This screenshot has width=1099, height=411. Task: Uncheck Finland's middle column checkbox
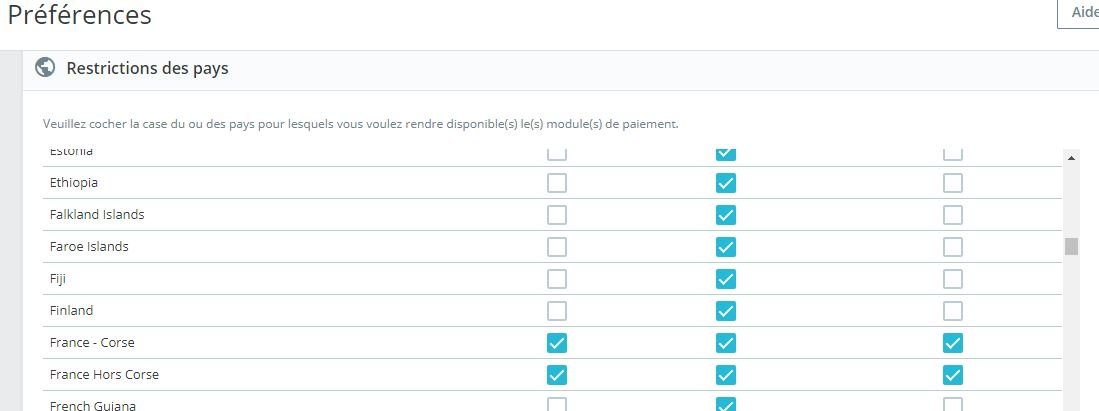coord(725,311)
